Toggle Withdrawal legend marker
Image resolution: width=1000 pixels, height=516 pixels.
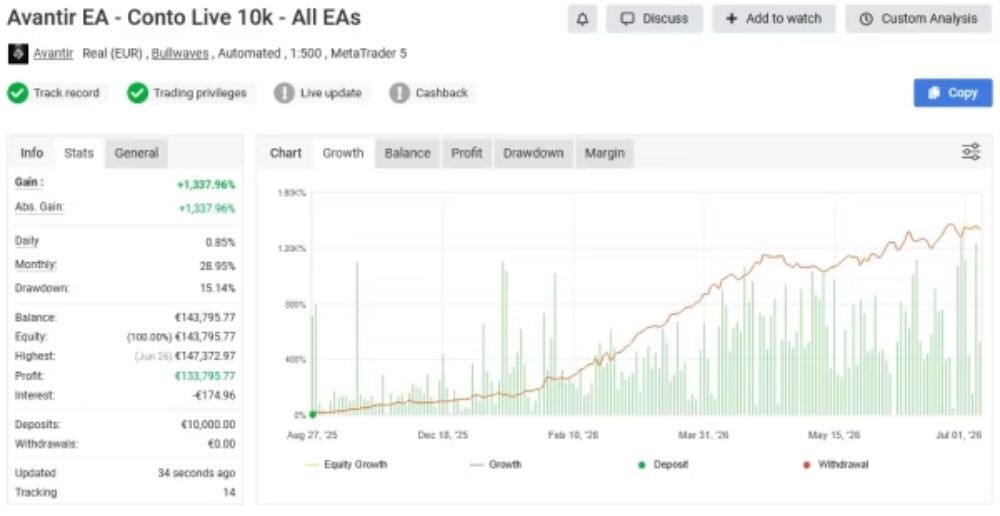pyautogui.click(x=836, y=464)
